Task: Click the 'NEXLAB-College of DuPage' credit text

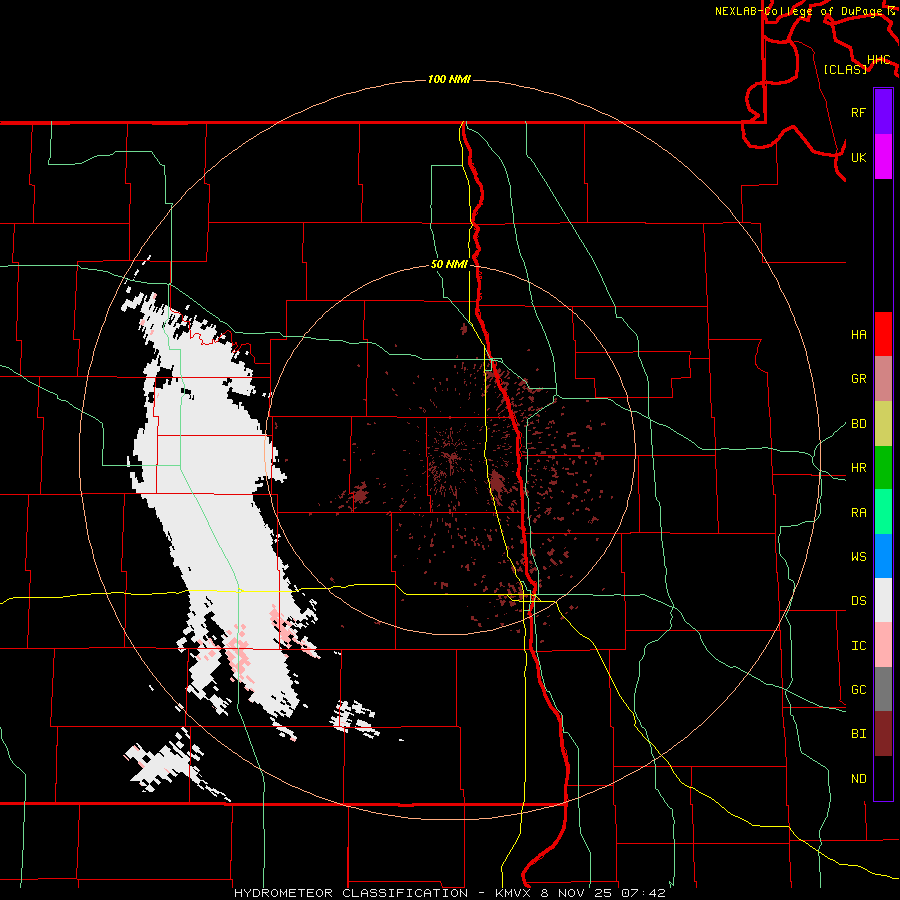Action: 801,11
